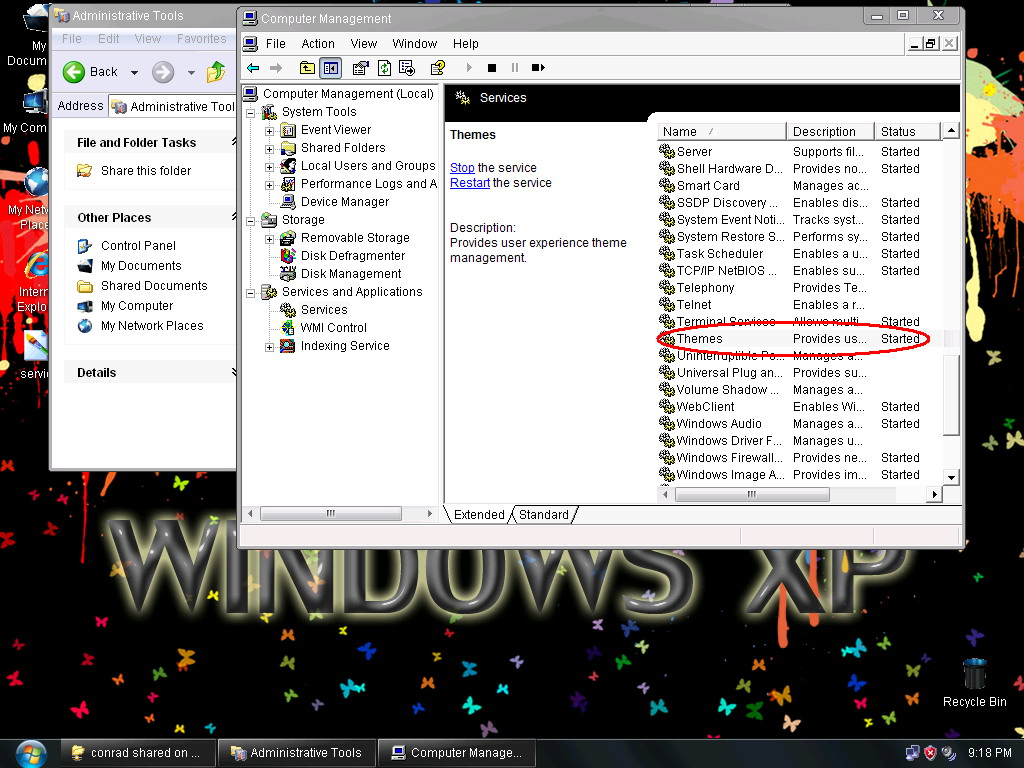This screenshot has height=768, width=1024.
Task: Open the View menu in Computer Management
Action: tap(364, 44)
